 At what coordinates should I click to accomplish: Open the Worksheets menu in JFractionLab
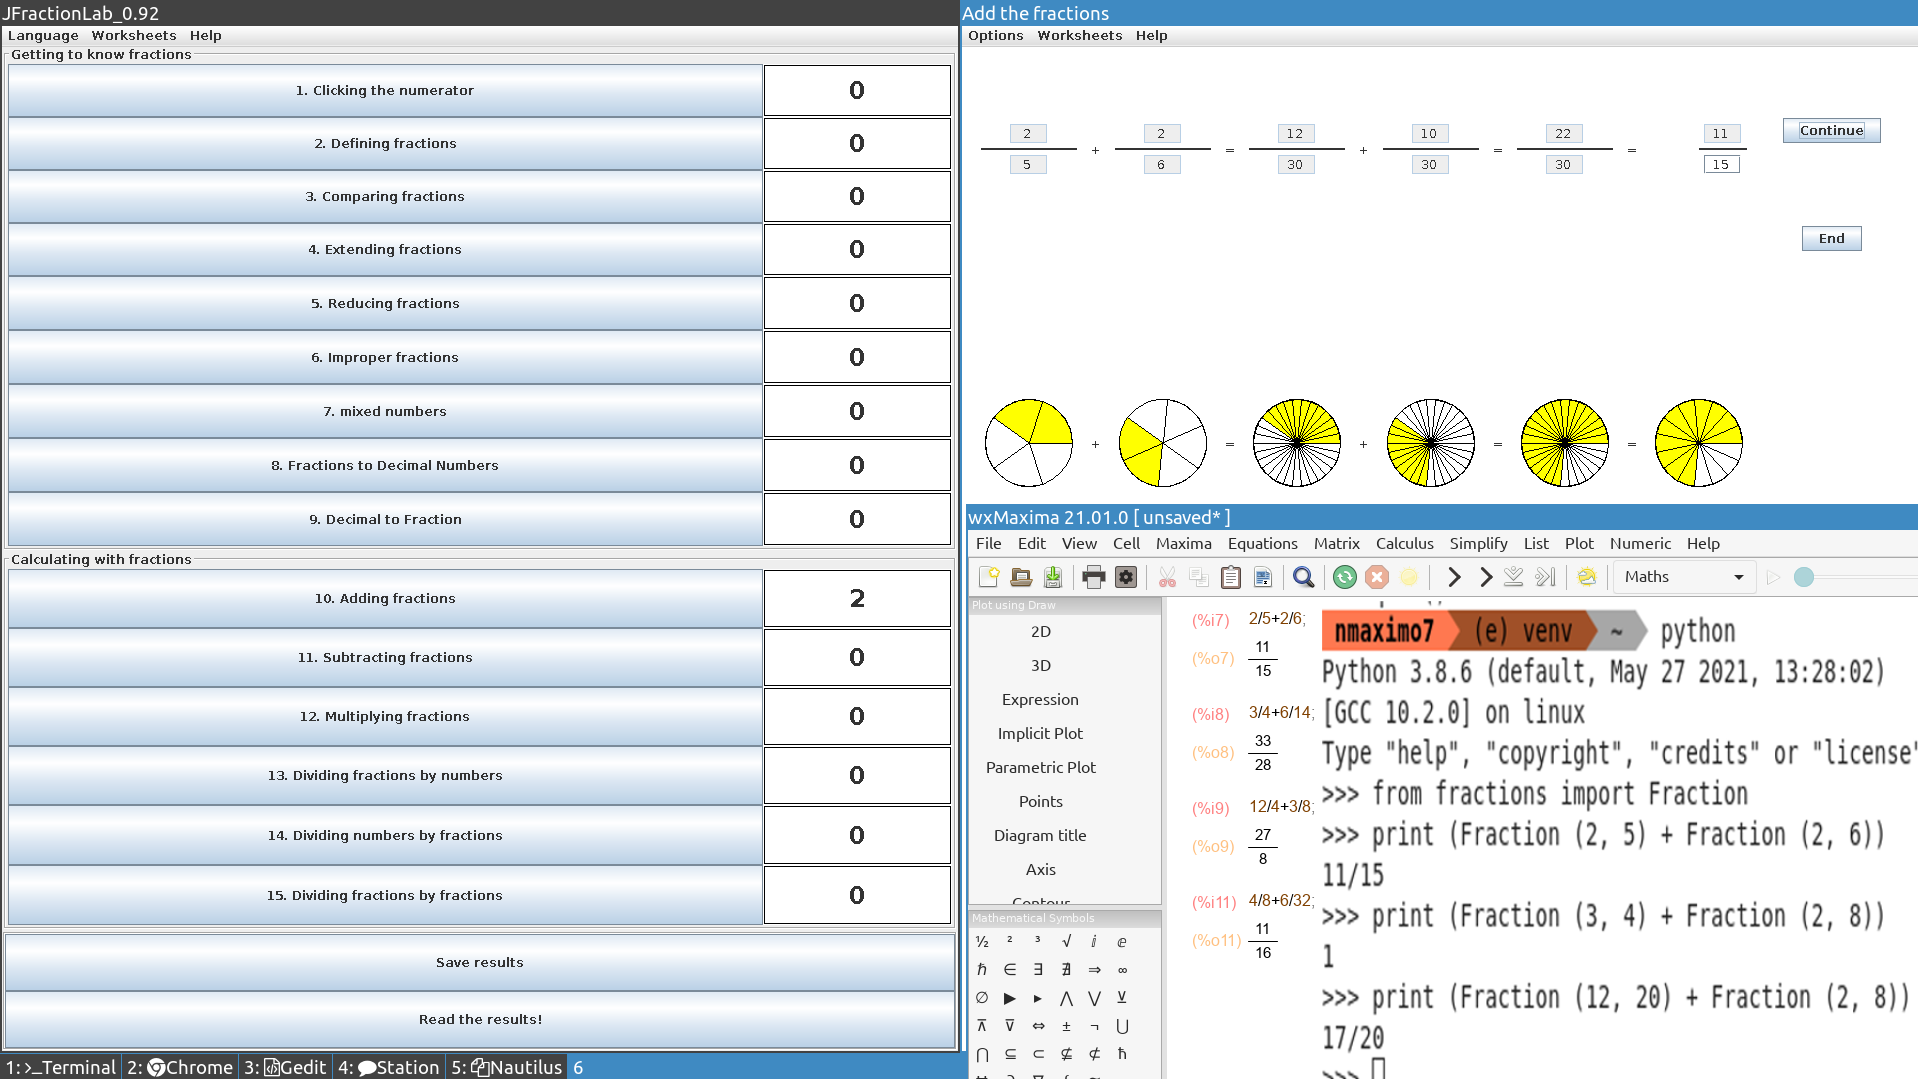(134, 35)
